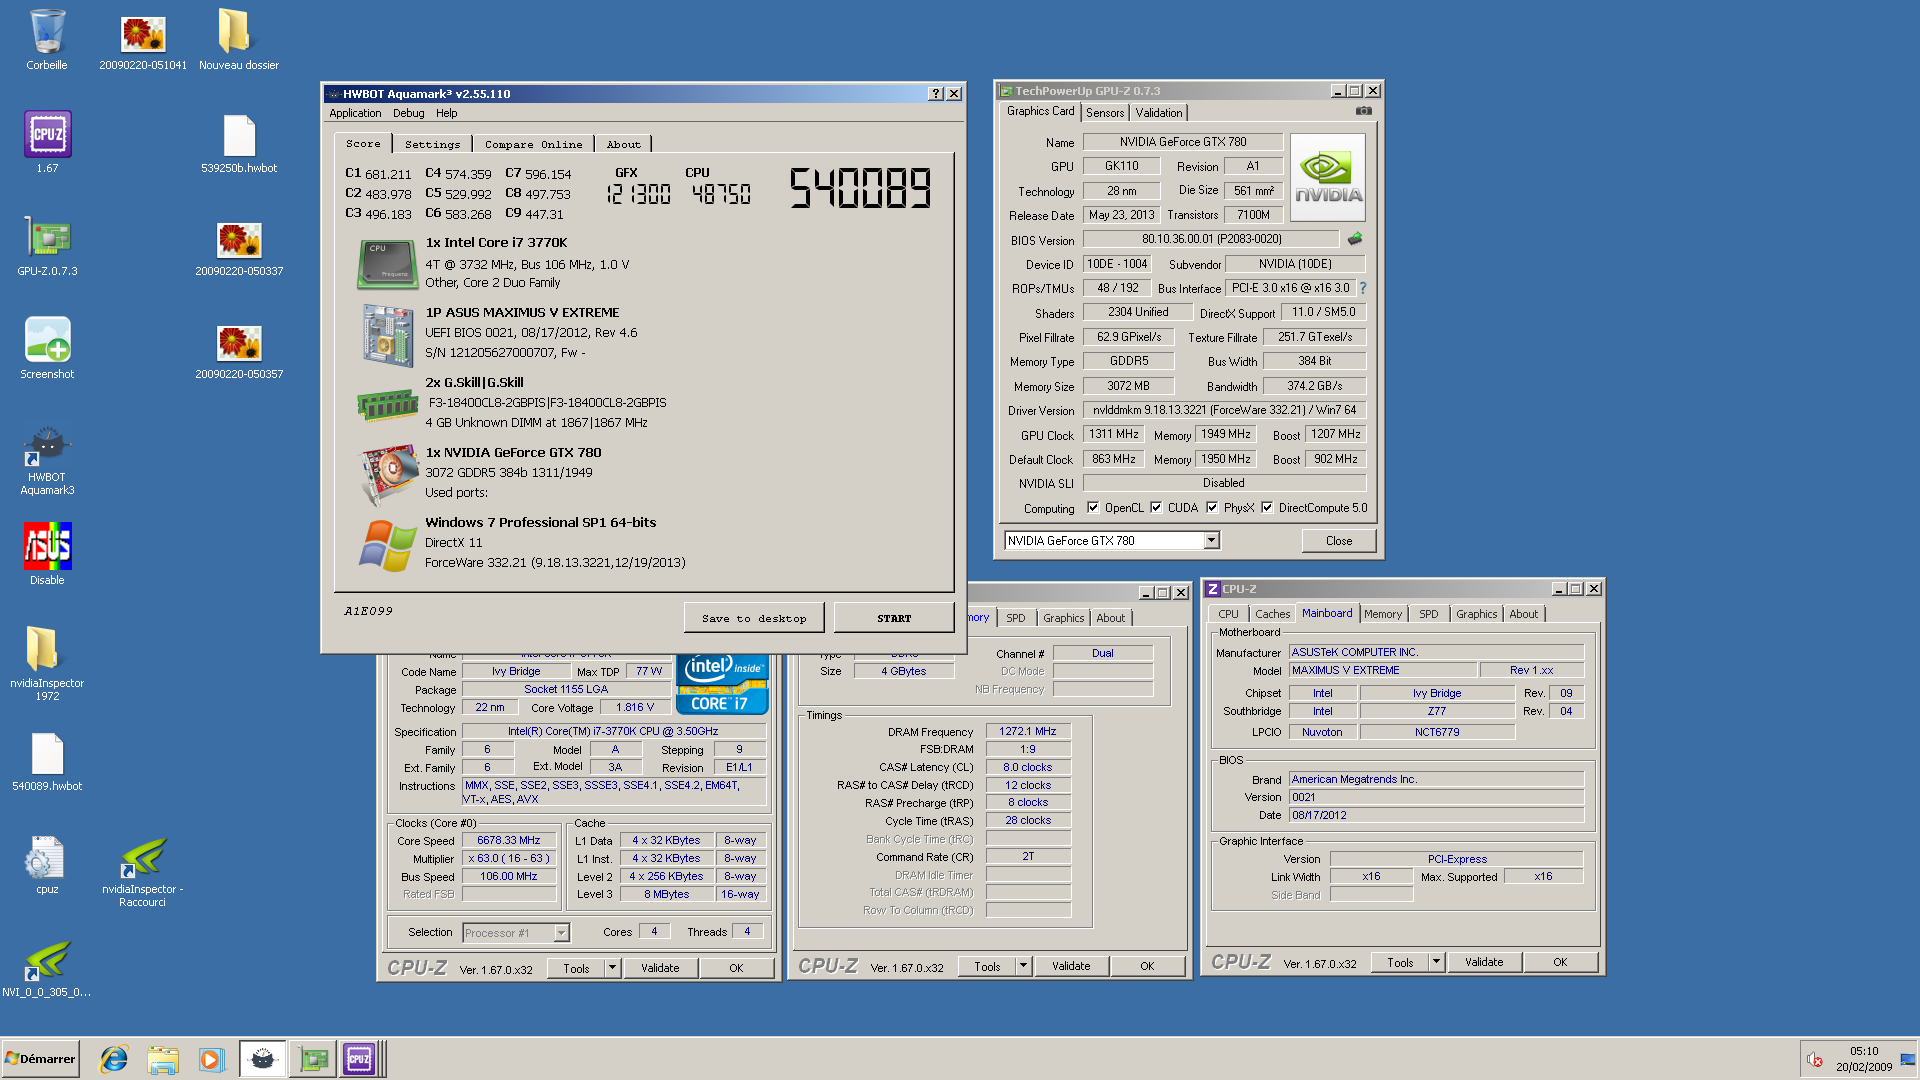Open the ASUS Disable desktop icon
This screenshot has height=1080, width=1920.
click(x=47, y=554)
